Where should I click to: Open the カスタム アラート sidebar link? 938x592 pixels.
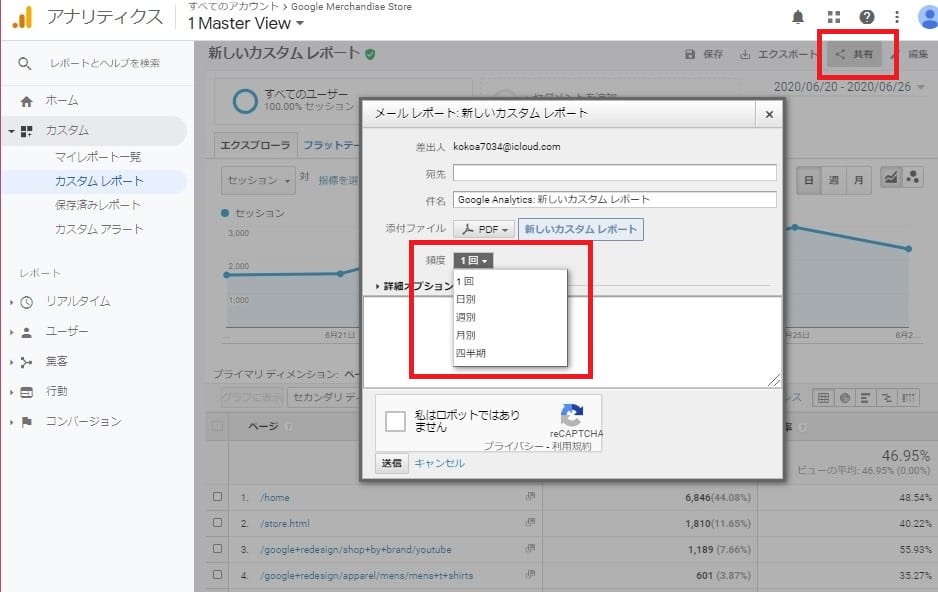99,230
